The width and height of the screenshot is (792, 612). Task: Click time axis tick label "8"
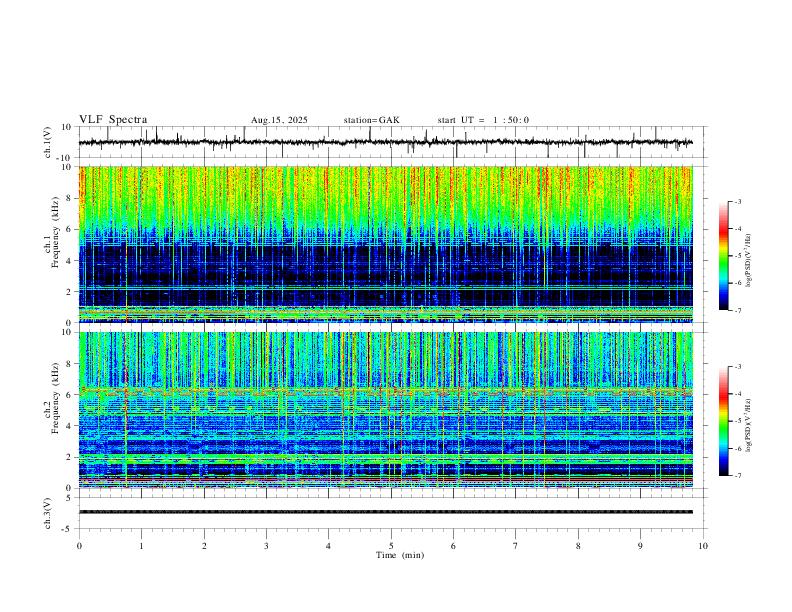(578, 546)
